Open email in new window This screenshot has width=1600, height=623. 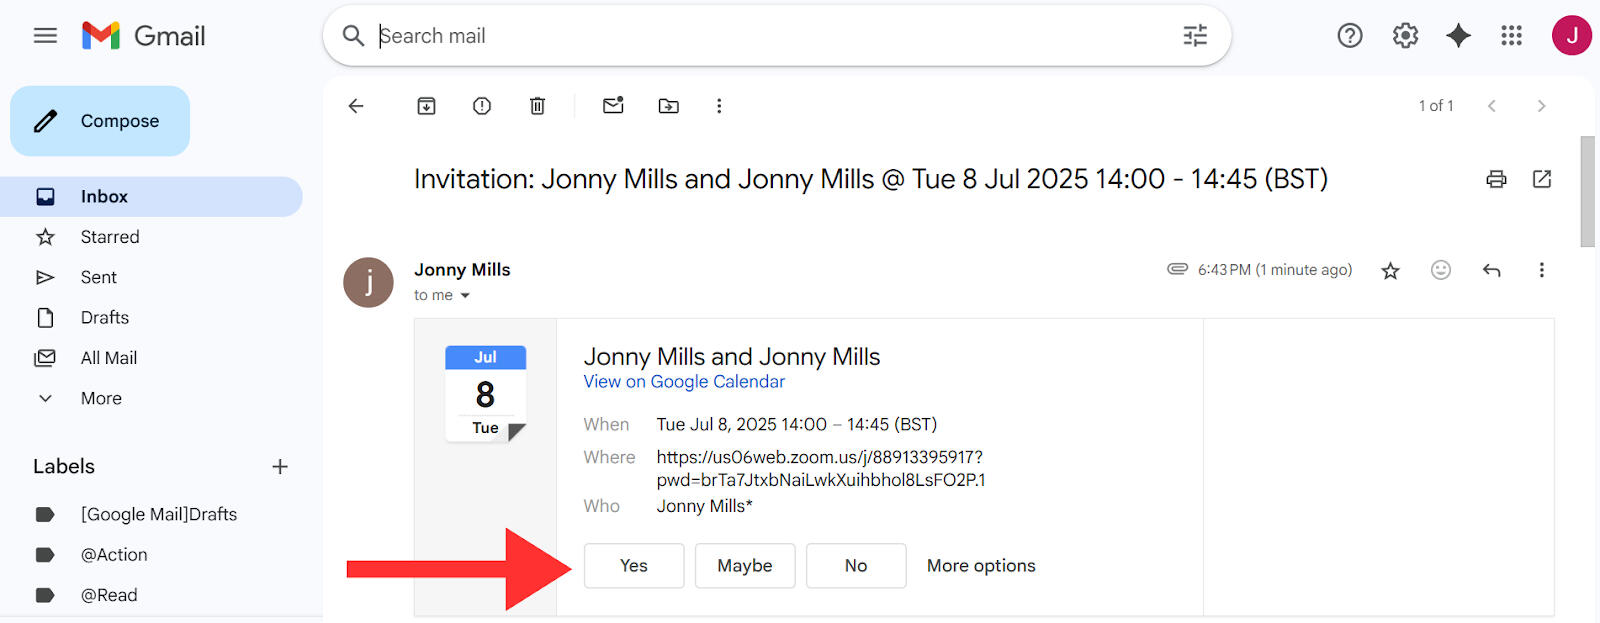tap(1542, 179)
